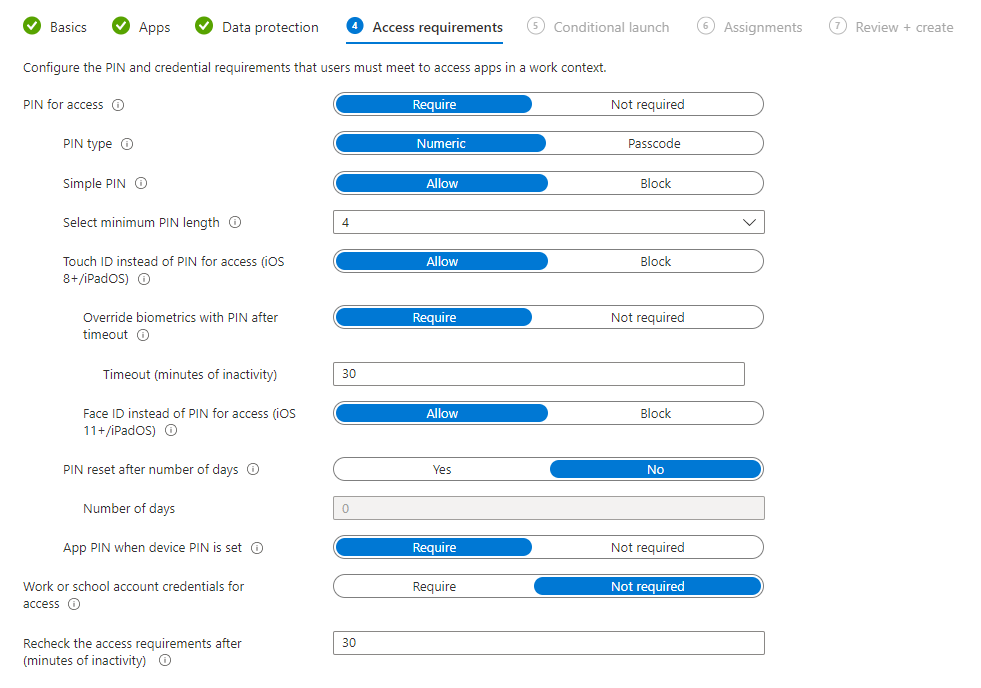Block Simple PIN option

[x=655, y=184]
